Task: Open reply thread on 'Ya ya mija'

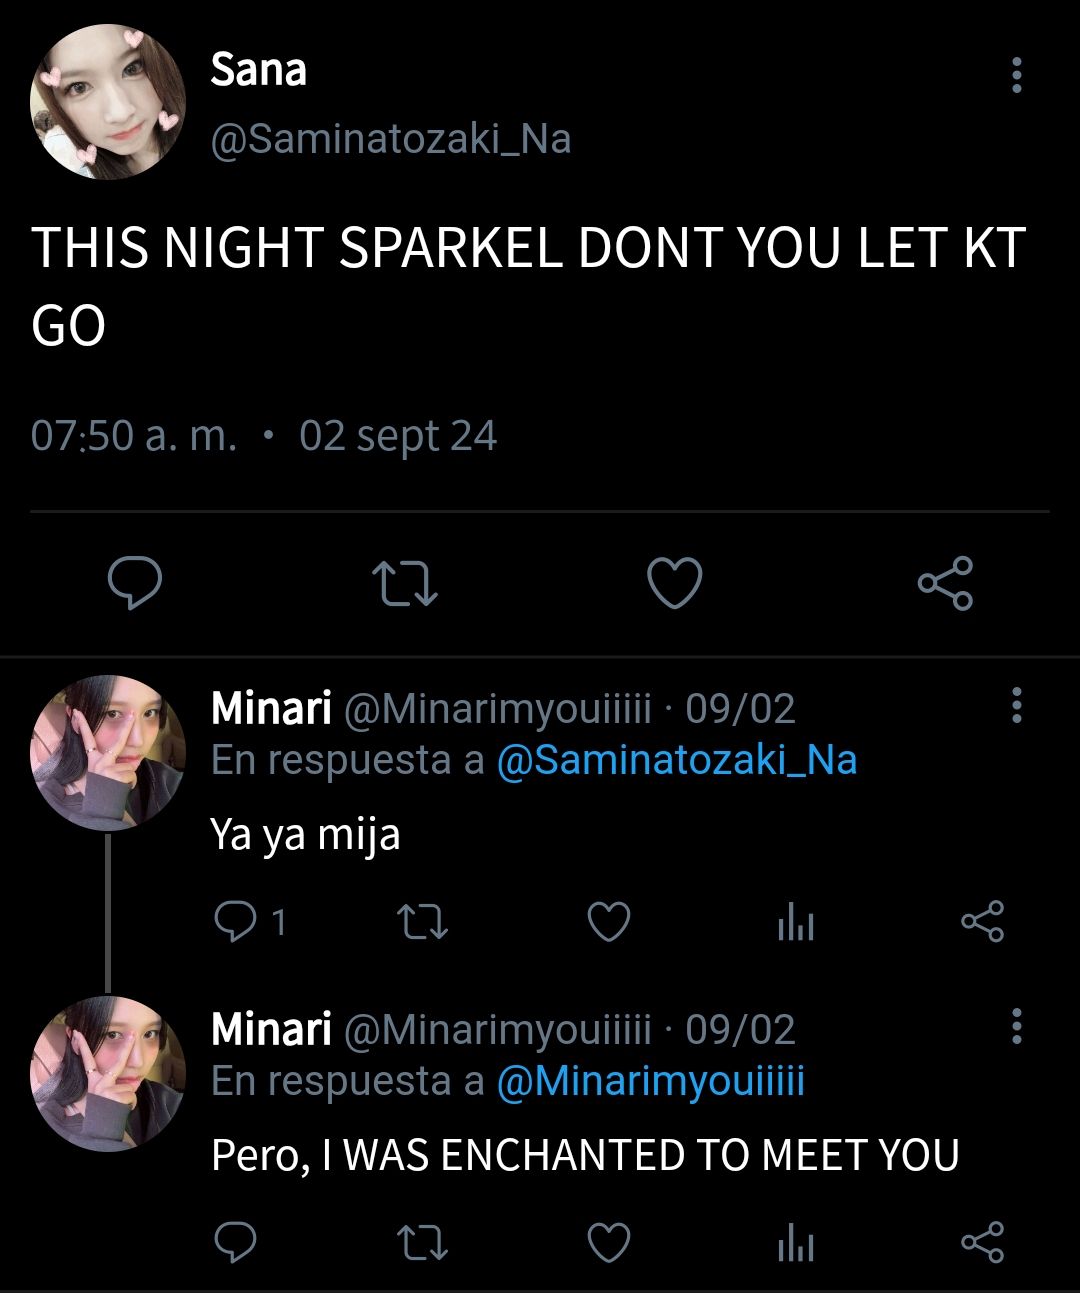Action: click(x=250, y=921)
